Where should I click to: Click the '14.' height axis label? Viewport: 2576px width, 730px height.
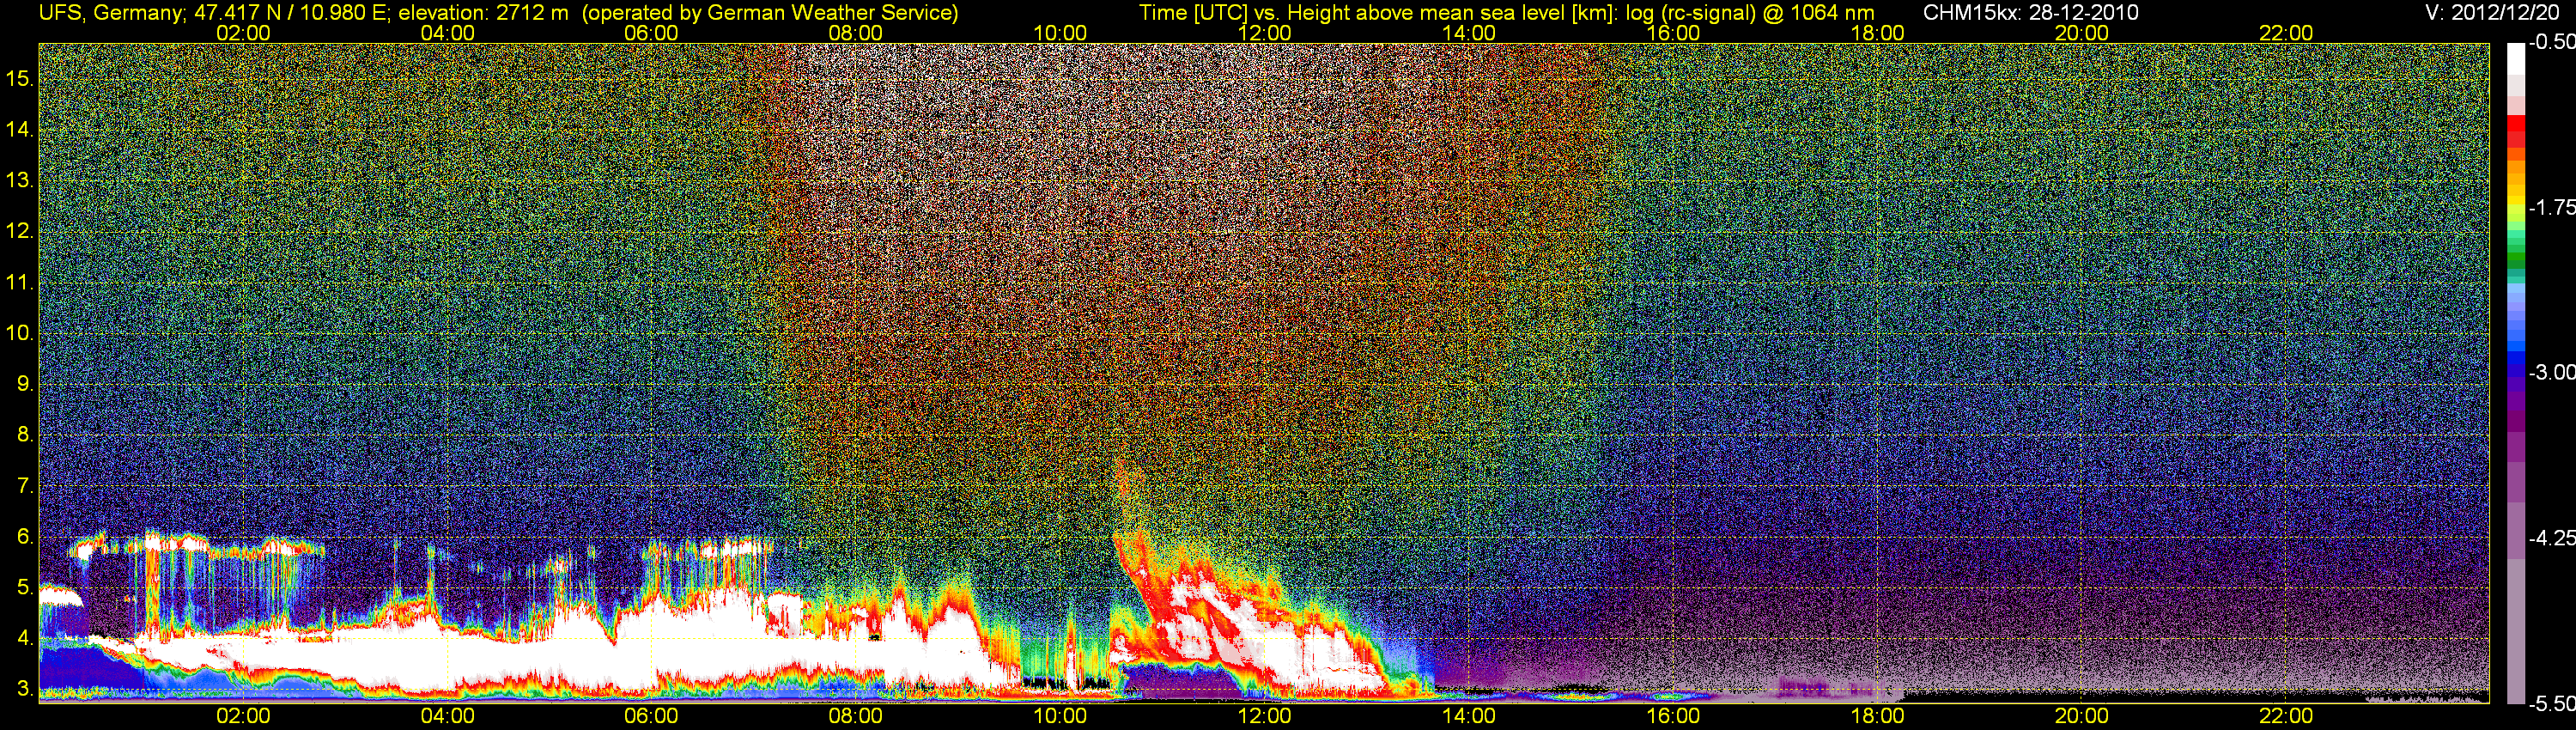pyautogui.click(x=20, y=129)
